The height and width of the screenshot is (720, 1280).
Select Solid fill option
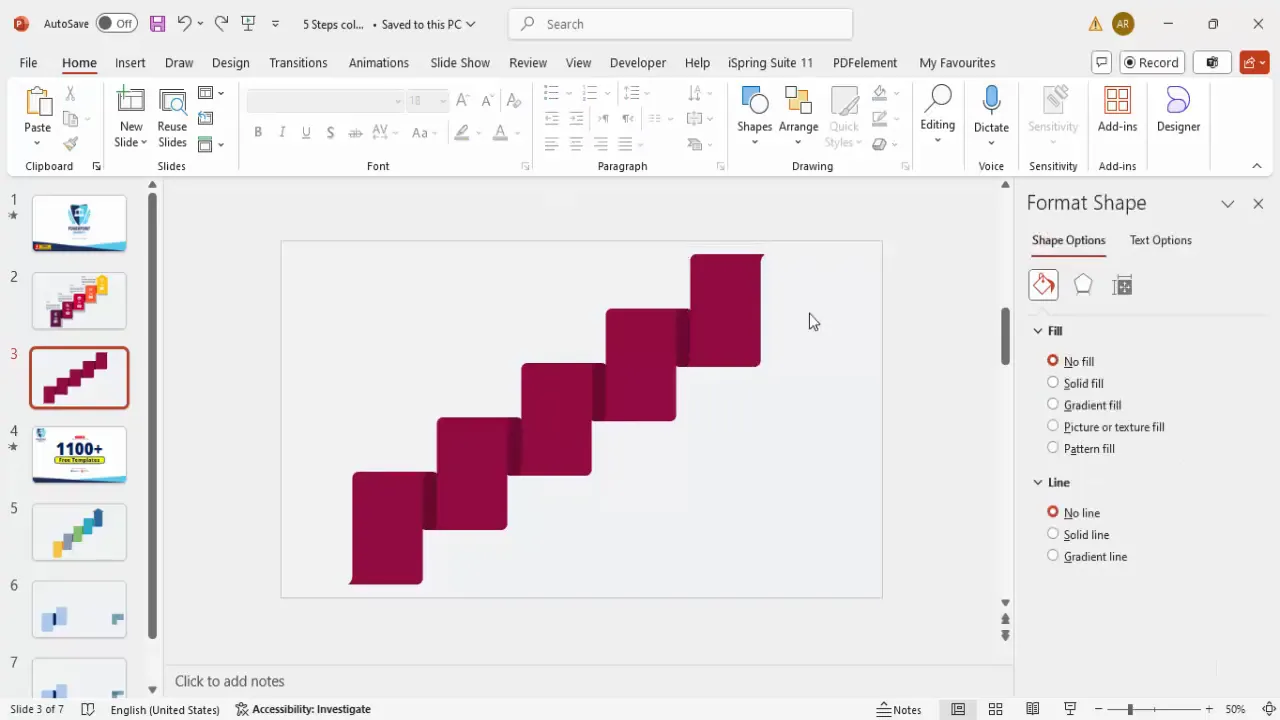coord(1075,383)
